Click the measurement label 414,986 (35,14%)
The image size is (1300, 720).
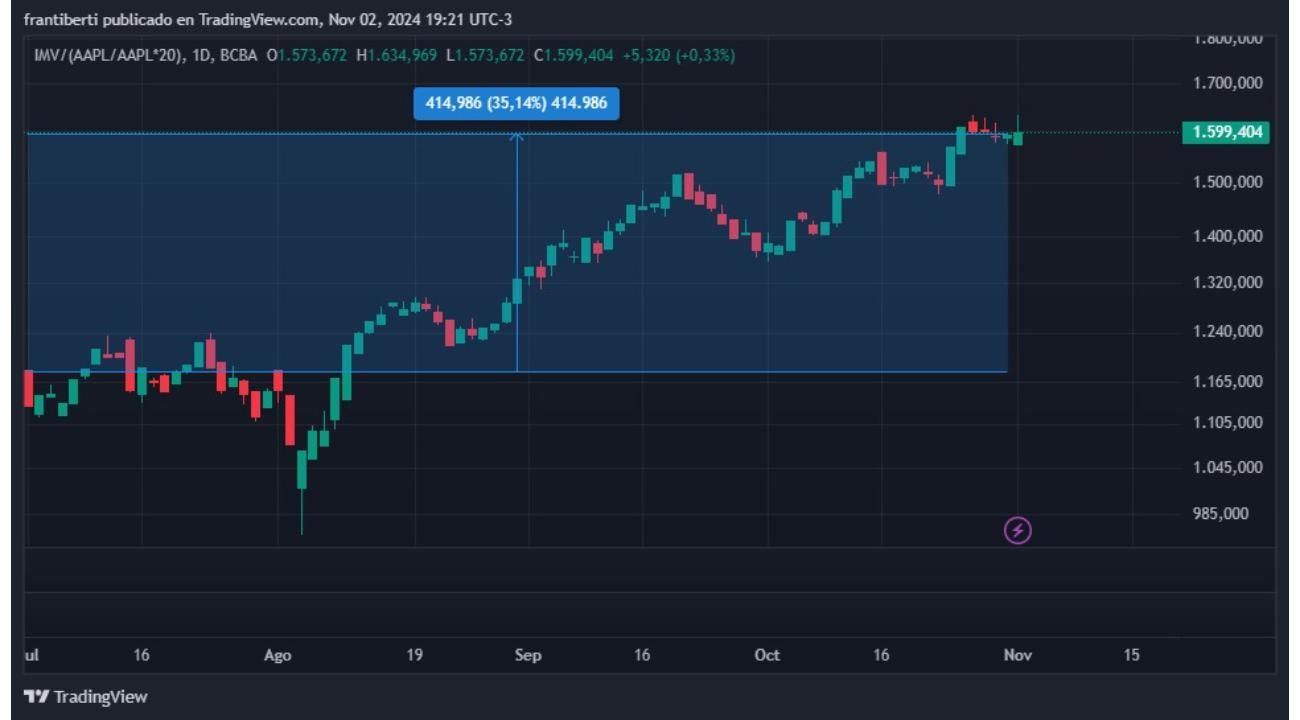(x=516, y=103)
